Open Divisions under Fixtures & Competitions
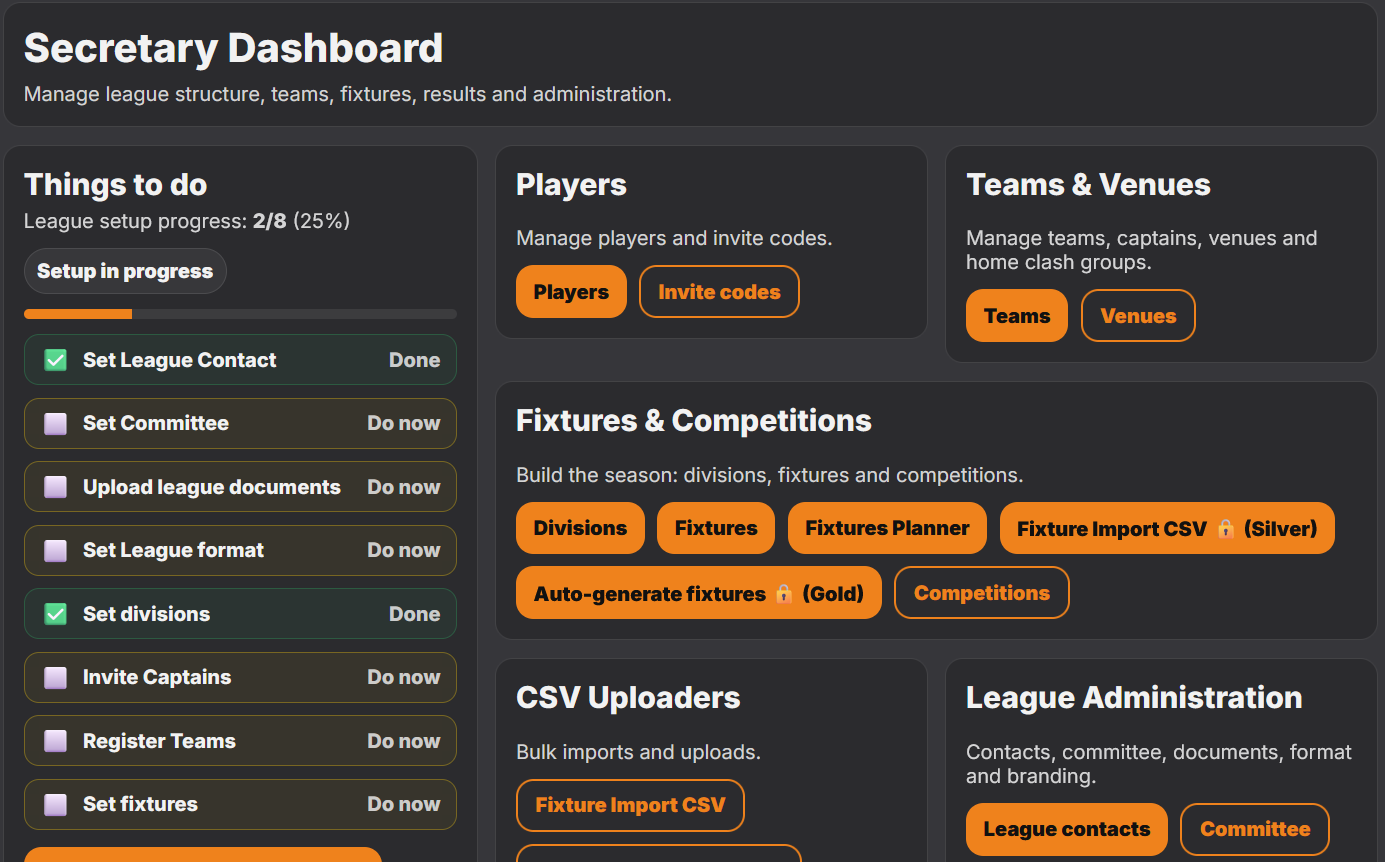This screenshot has height=862, width=1385. (x=580, y=528)
